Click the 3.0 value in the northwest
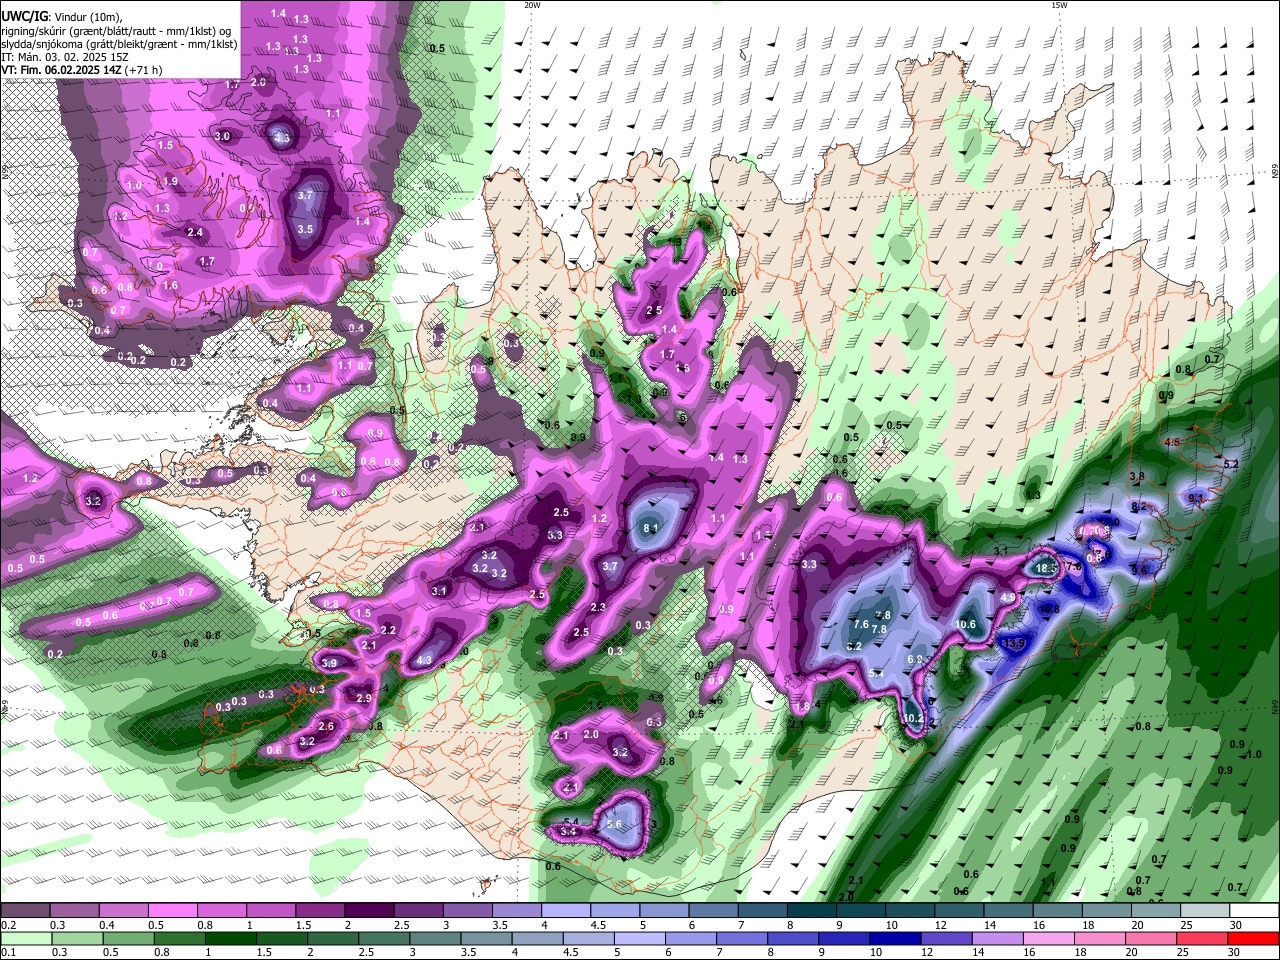The width and height of the screenshot is (1280, 960). [x=223, y=136]
